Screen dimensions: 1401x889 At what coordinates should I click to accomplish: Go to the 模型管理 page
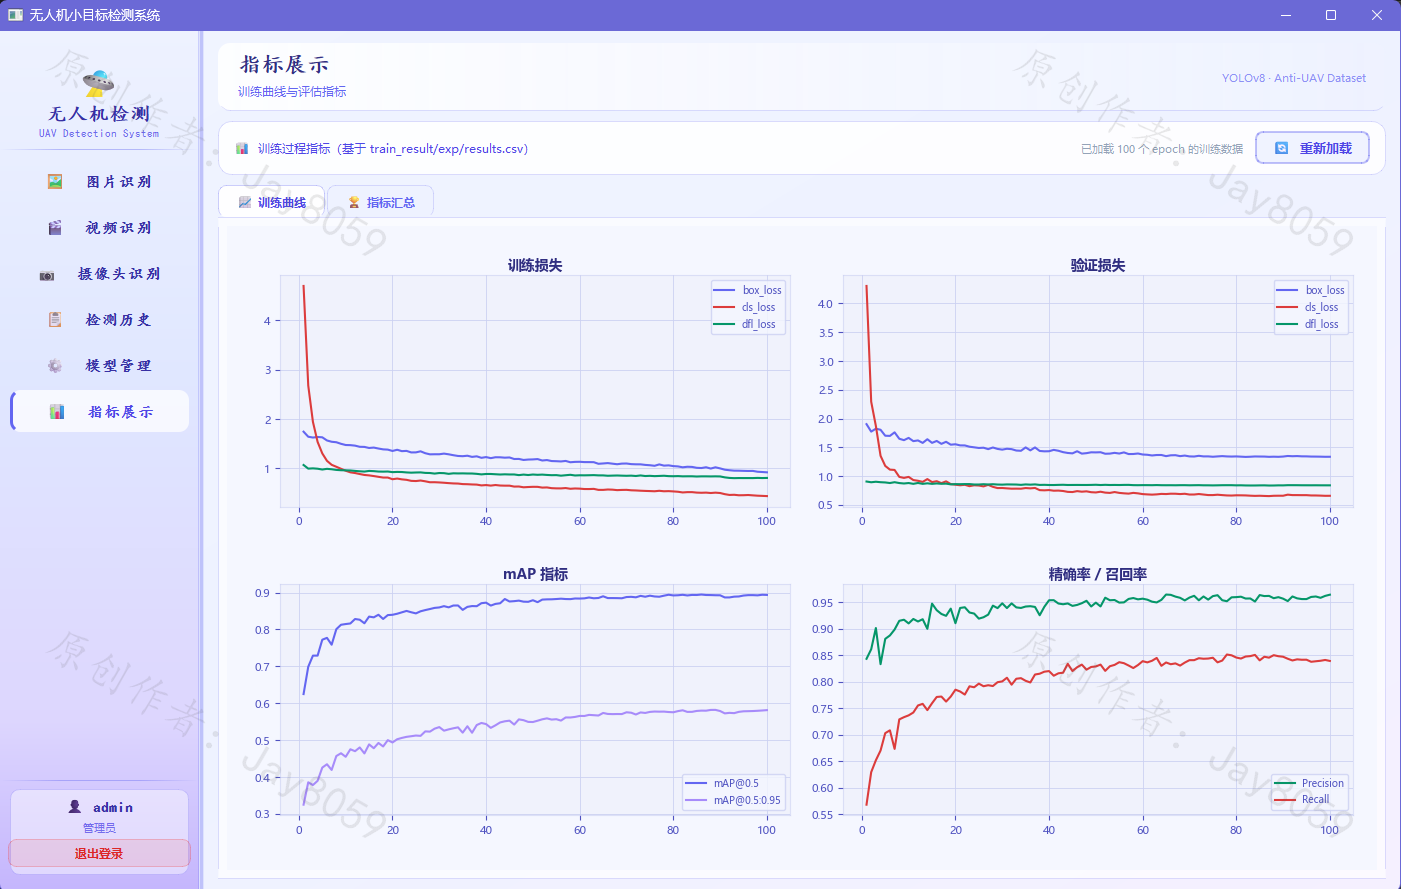tap(99, 366)
